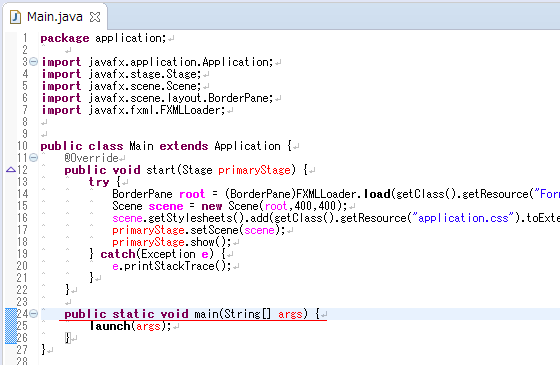Screen dimensions: 560x365
Task: Collapse the import block fold at line 3
Action: click(x=33, y=62)
